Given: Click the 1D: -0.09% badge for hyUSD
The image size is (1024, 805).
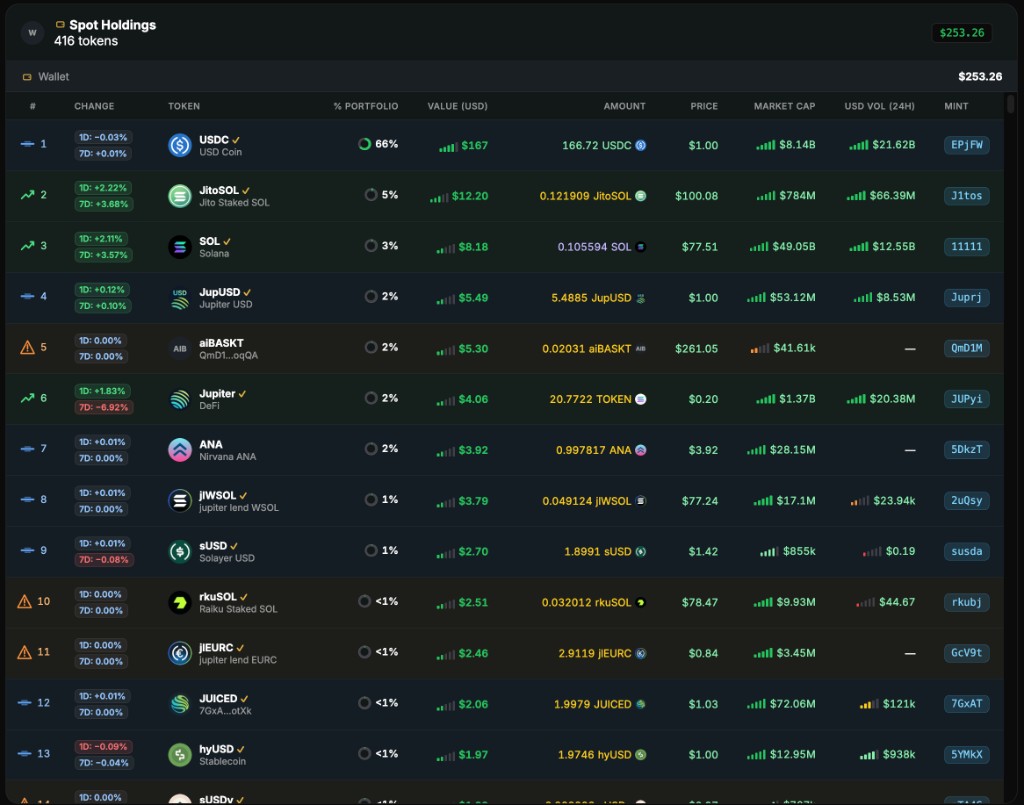Looking at the screenshot, I should tap(103, 746).
